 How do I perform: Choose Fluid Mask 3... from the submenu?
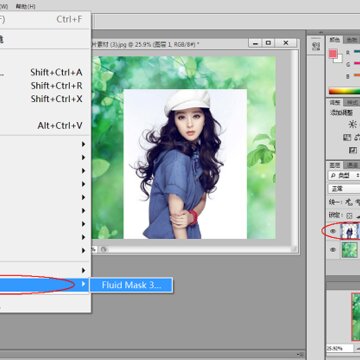131,285
